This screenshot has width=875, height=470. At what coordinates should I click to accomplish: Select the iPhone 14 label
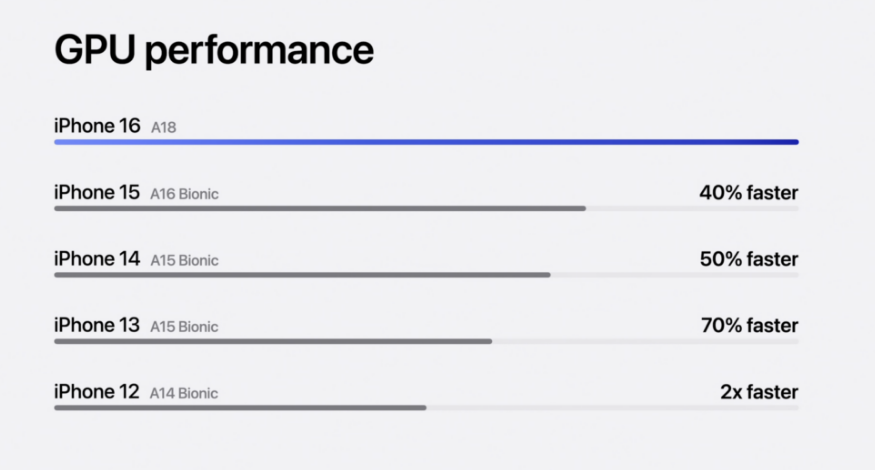tap(97, 259)
